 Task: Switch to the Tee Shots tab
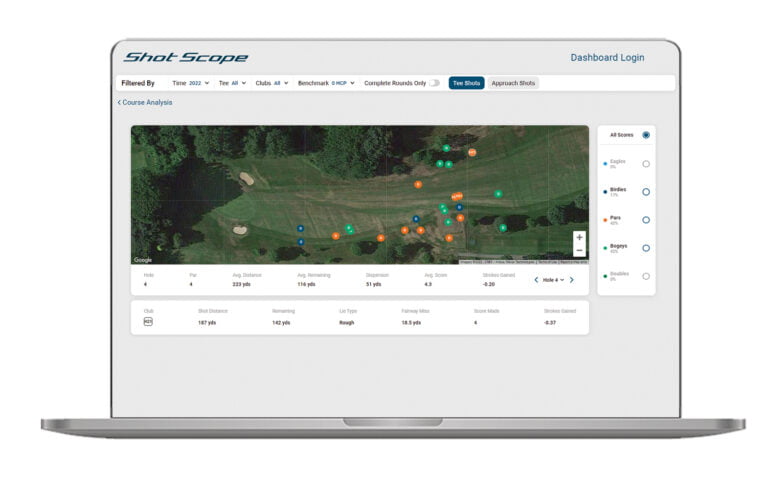(466, 83)
